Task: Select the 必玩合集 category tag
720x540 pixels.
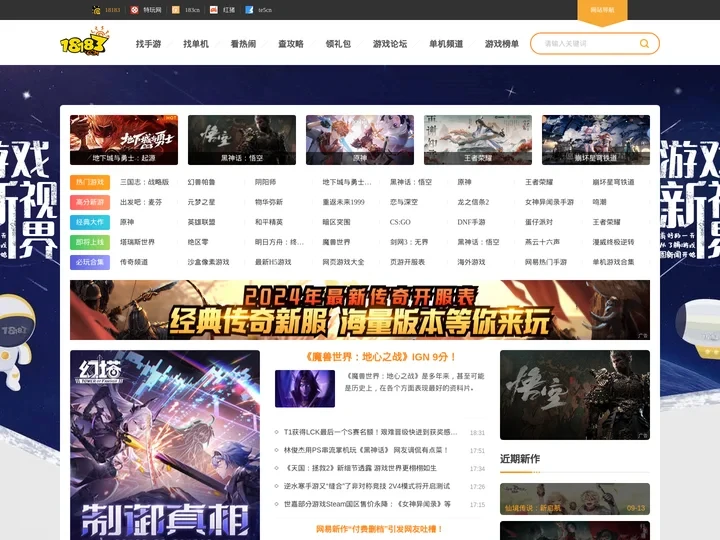Action: tap(90, 262)
